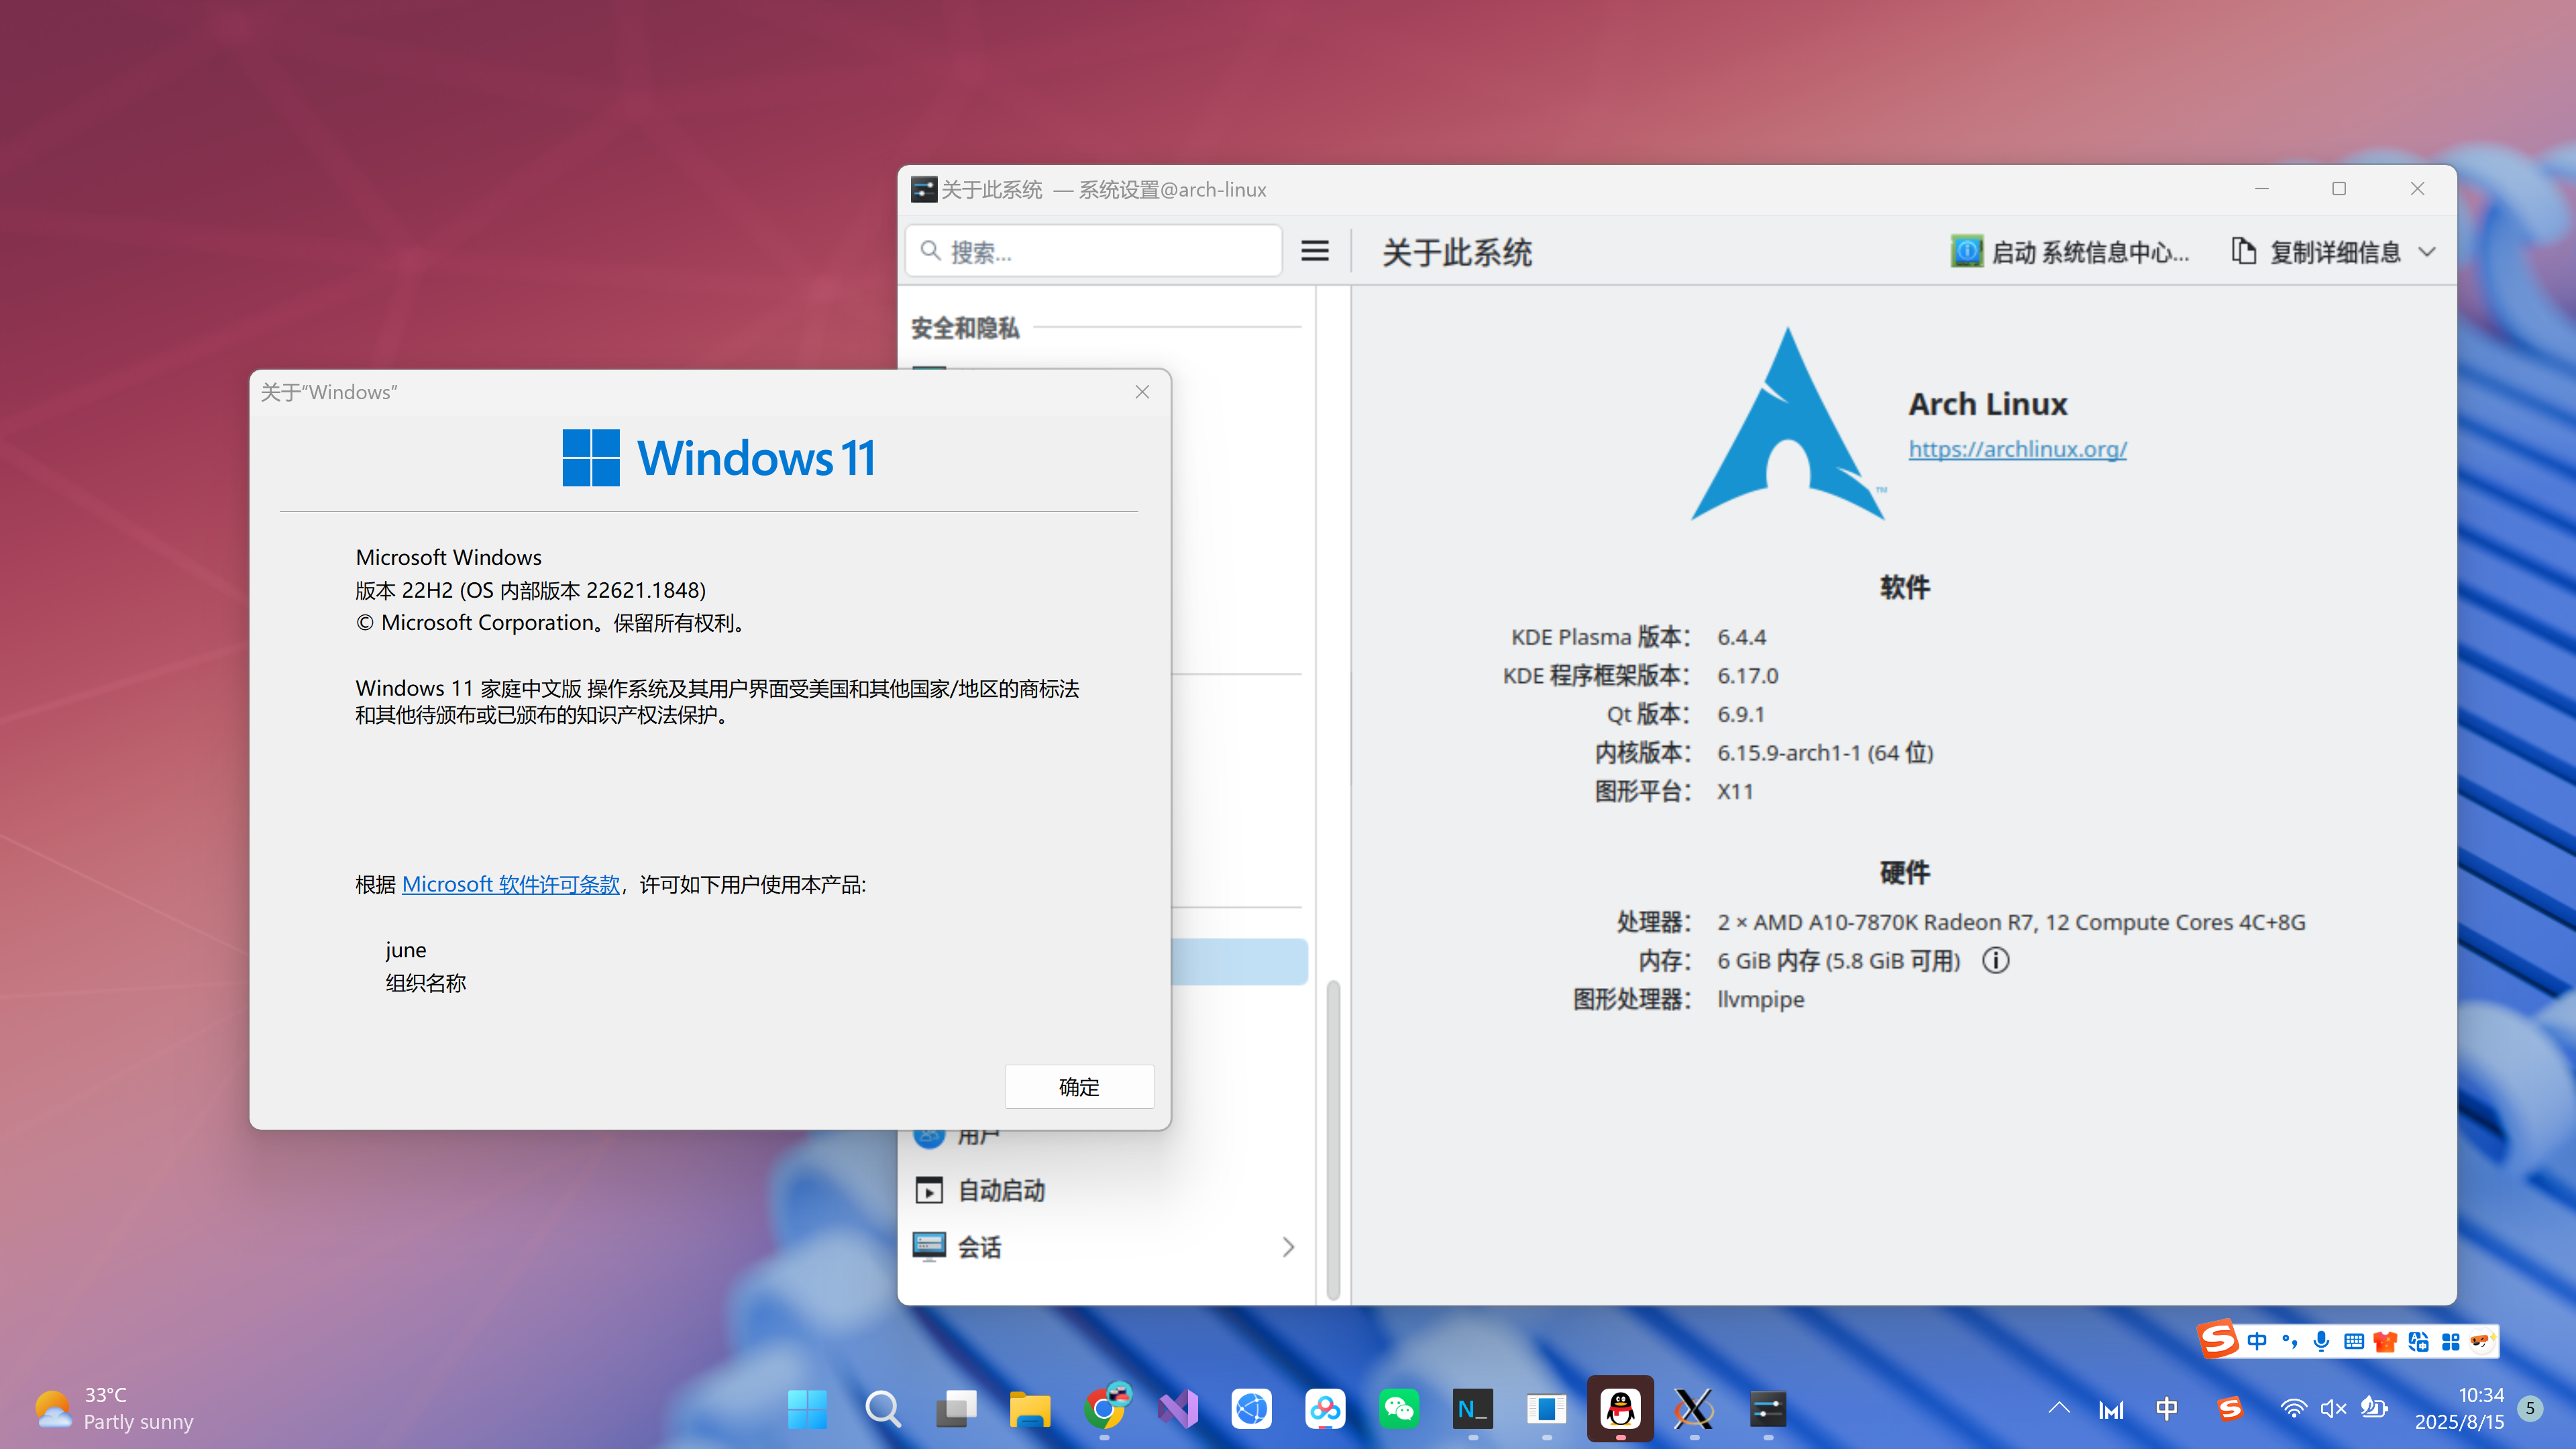Close the About Windows dialog
Screen dimensions: 2576x1449
tap(1142, 392)
